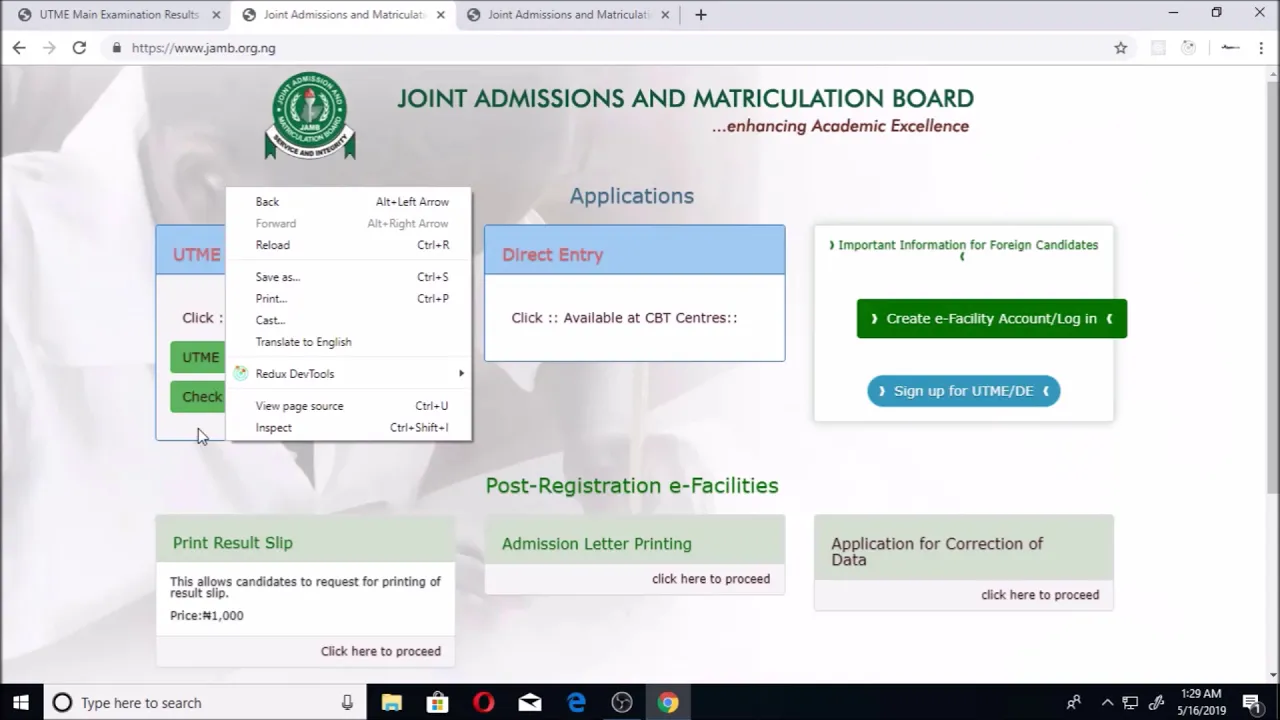The width and height of the screenshot is (1280, 720).
Task: Click the browser back arrow button
Action: click(19, 47)
